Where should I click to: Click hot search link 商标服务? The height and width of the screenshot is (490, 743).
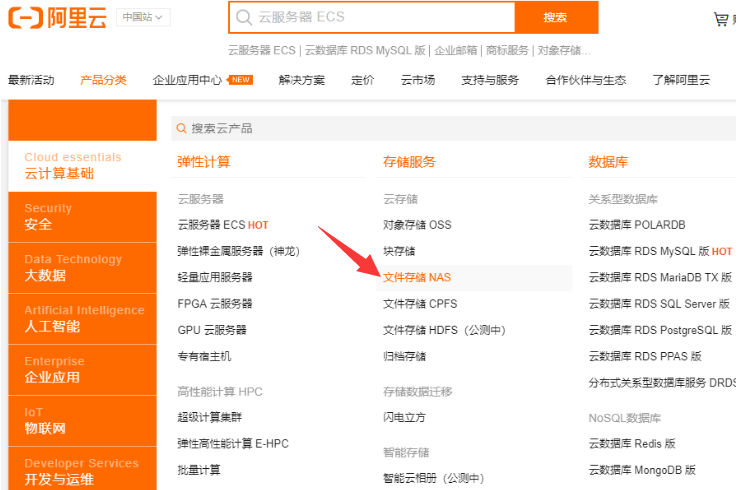click(507, 50)
